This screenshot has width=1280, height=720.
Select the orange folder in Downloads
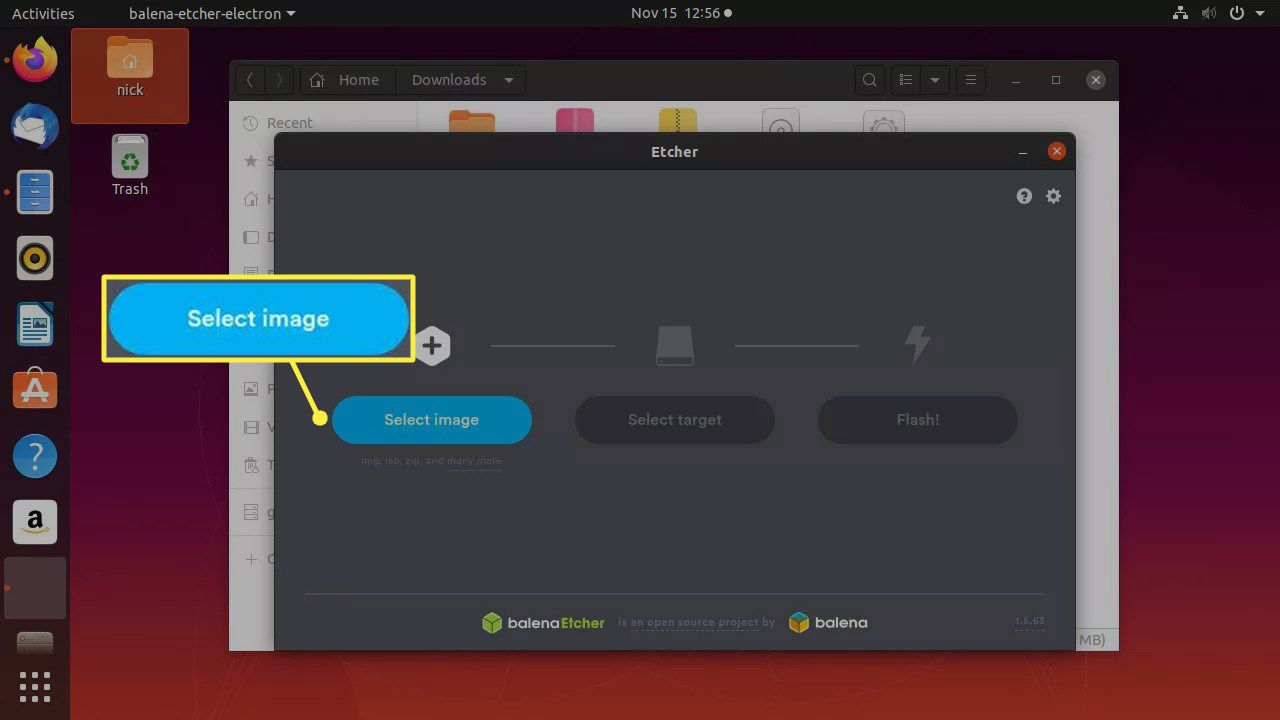pos(472,123)
